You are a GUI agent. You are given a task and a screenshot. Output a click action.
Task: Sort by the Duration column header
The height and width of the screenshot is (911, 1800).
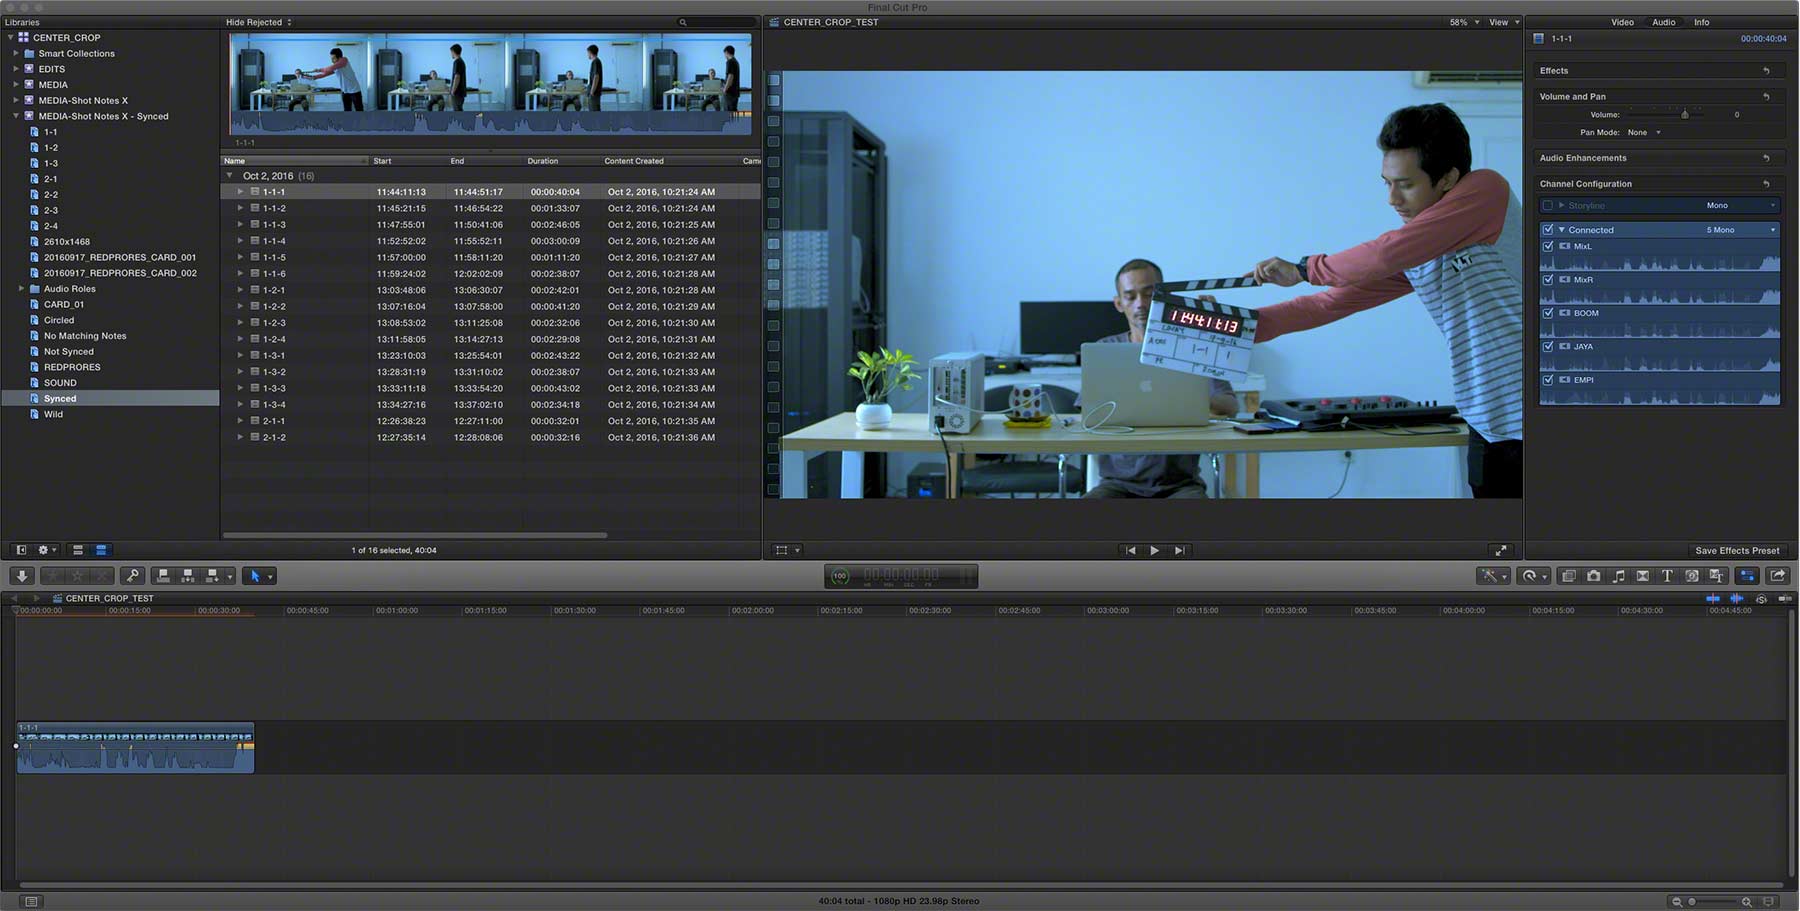click(543, 161)
